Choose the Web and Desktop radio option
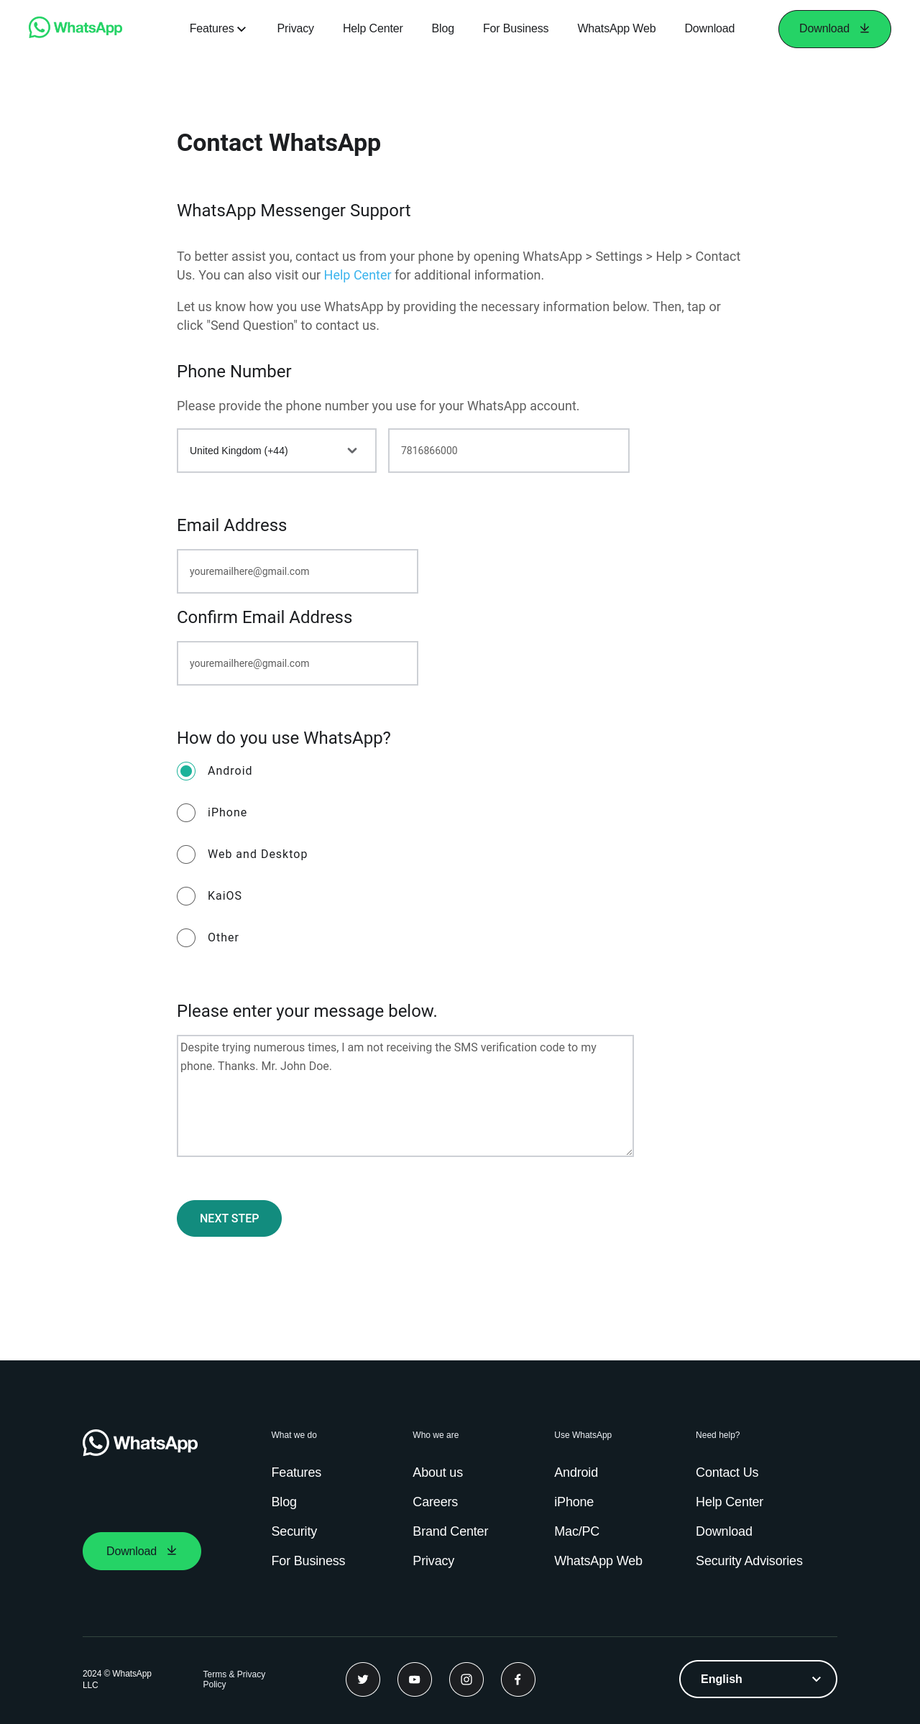The image size is (920, 1724). point(186,854)
